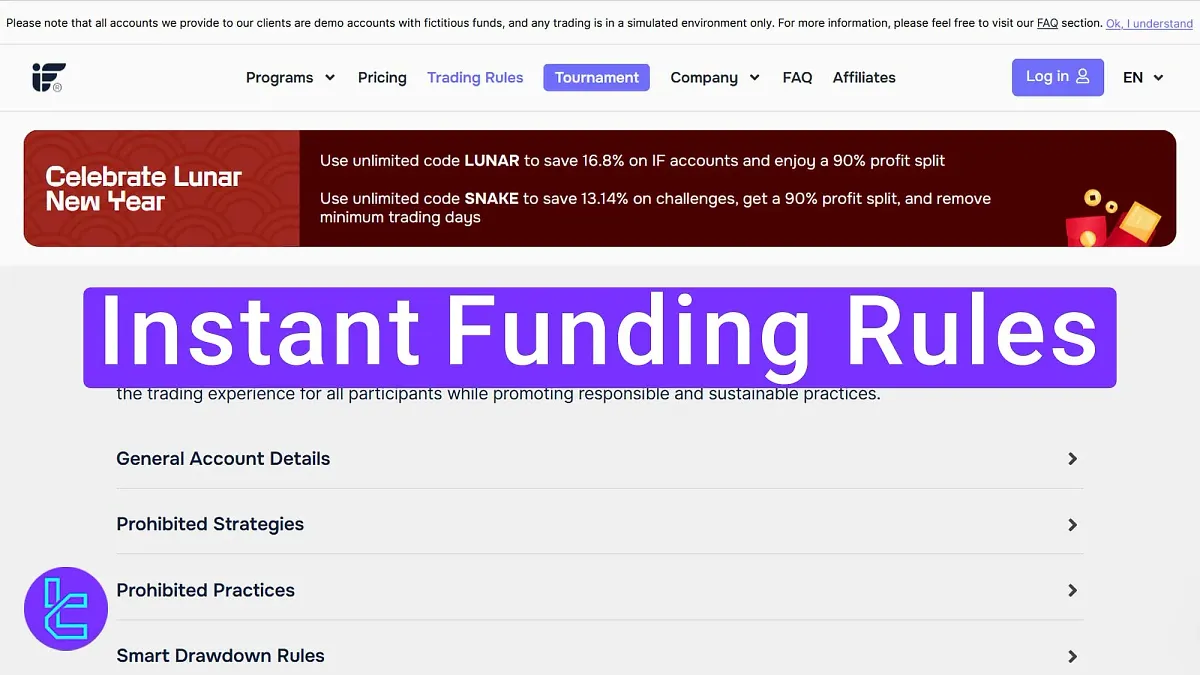
Task: Open the Pricing page from the navbar
Action: 382,77
